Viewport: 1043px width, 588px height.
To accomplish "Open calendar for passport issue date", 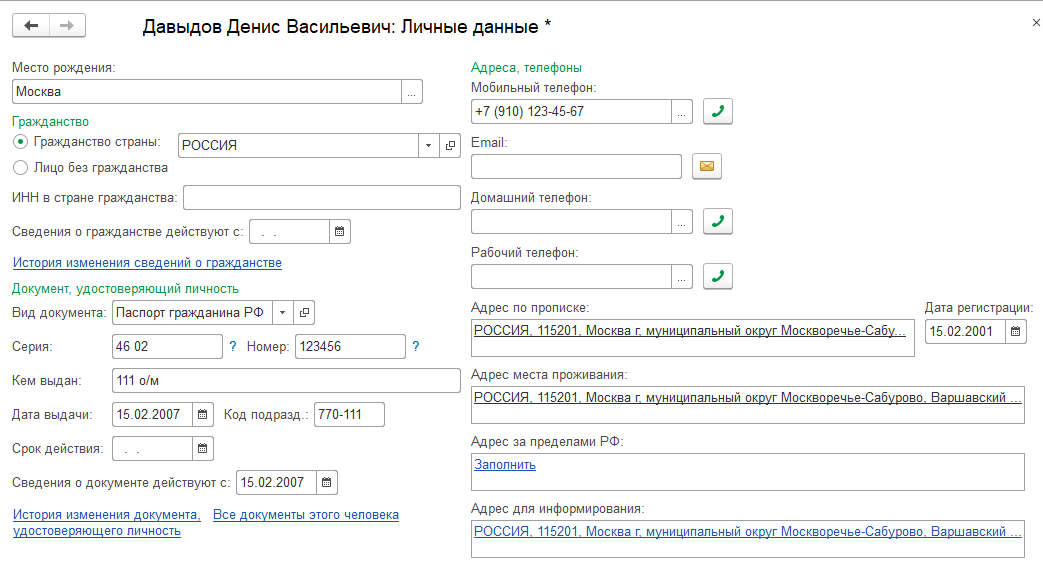I will coord(202,413).
